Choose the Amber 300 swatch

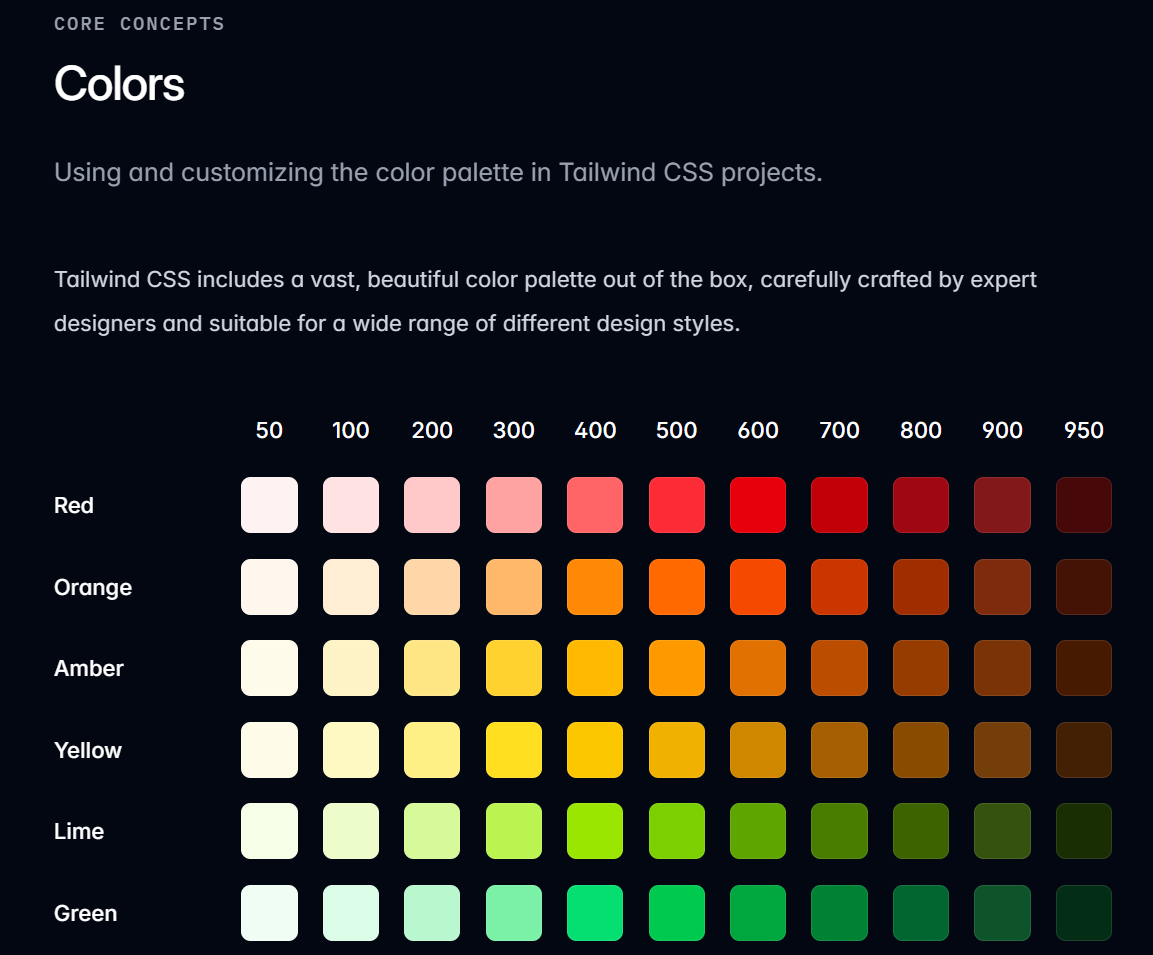click(514, 668)
